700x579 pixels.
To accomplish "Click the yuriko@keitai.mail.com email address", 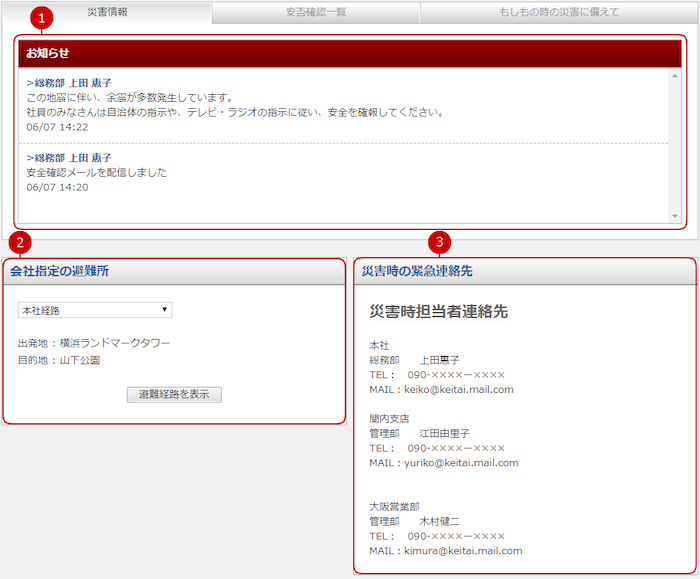I will click(461, 463).
